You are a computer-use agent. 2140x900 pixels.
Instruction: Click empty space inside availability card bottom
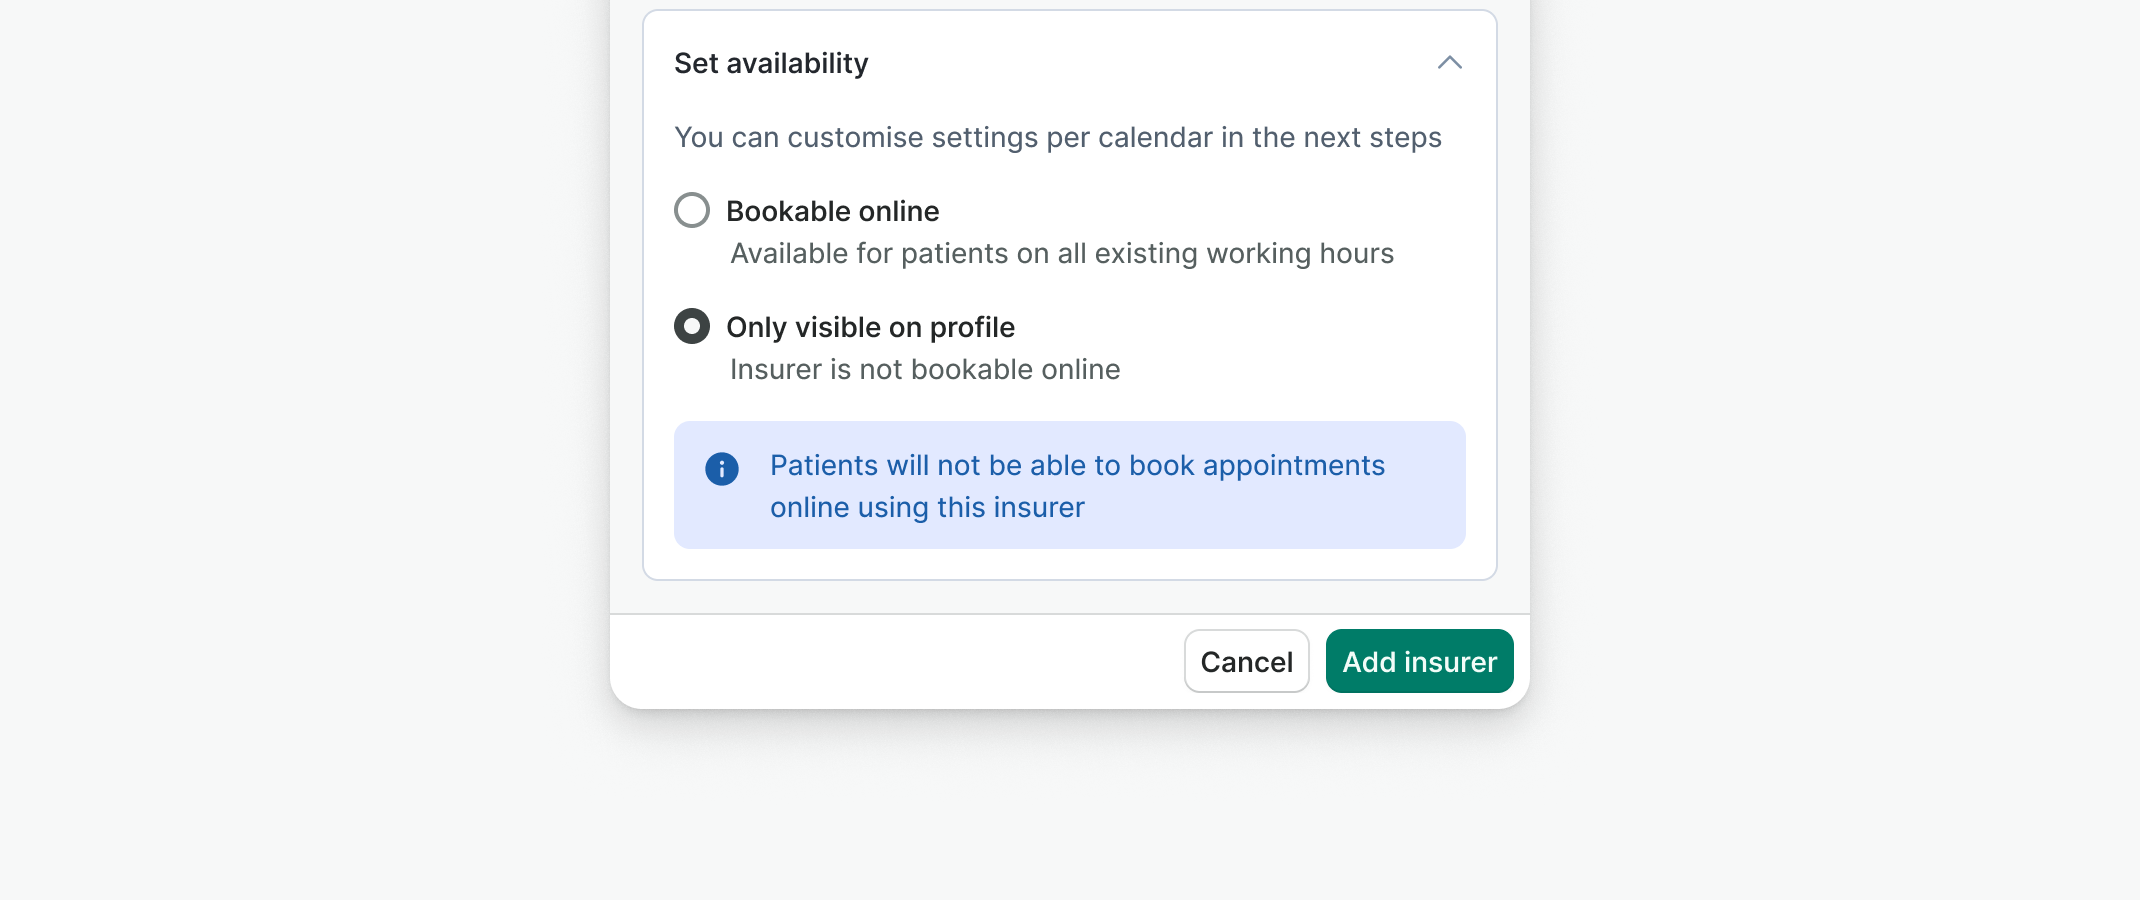pos(1070,565)
